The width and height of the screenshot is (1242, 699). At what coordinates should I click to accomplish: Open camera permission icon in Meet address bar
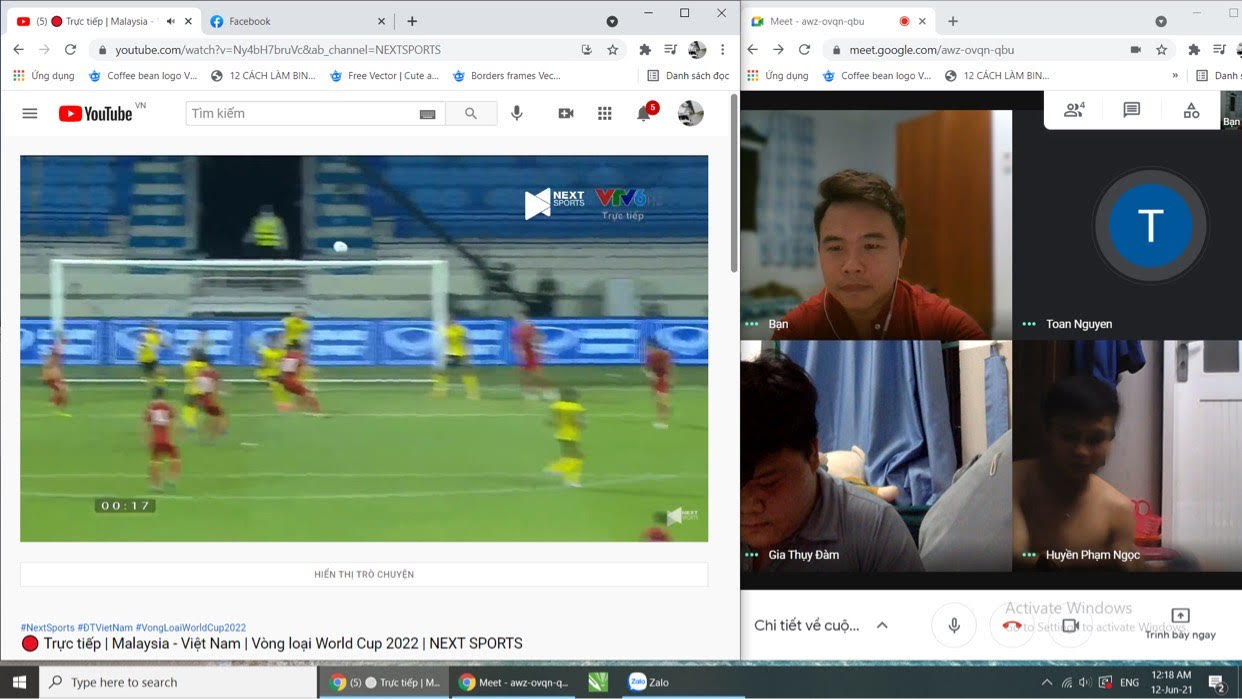[1135, 50]
